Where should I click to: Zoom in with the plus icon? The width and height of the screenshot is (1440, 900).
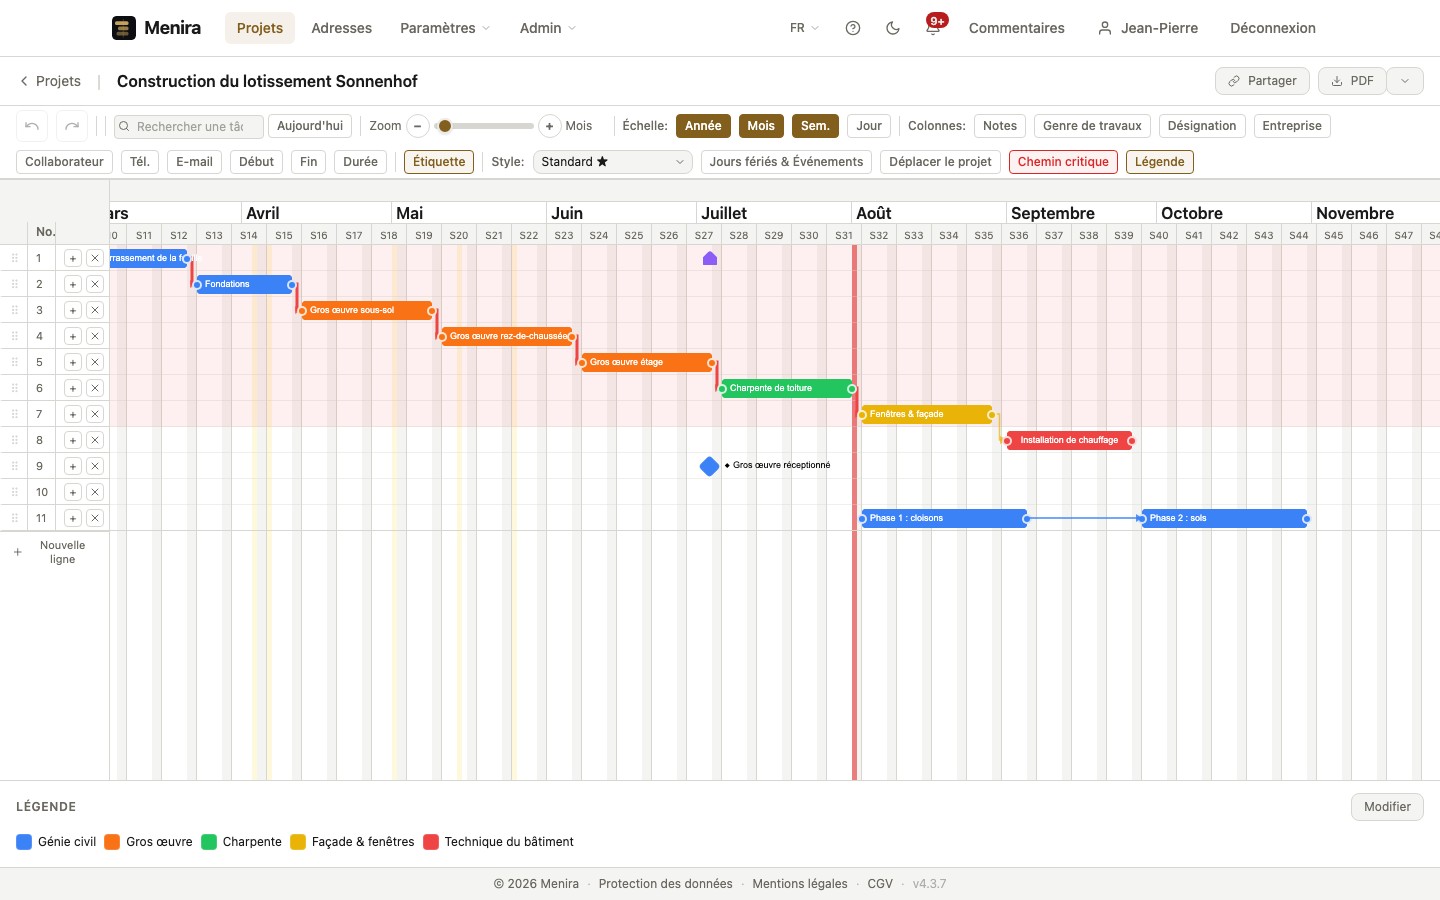pos(549,126)
